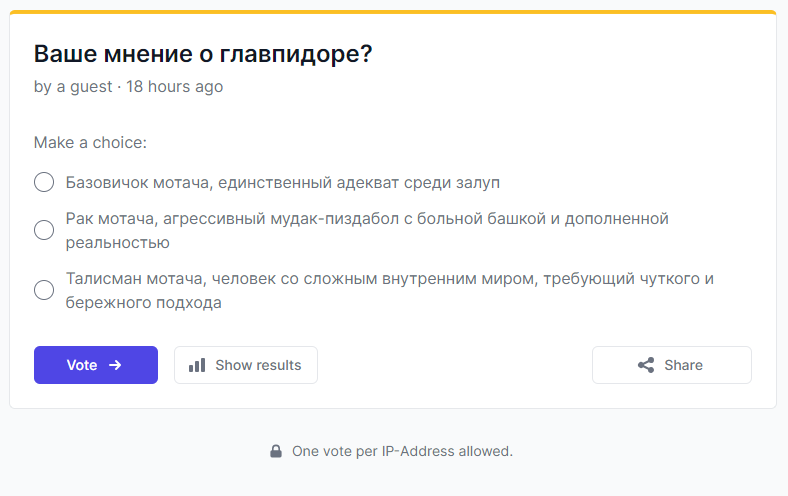Image resolution: width=788 pixels, height=496 pixels.
Task: Pick the "Талисман мотача" radio button
Action: [x=44, y=290]
